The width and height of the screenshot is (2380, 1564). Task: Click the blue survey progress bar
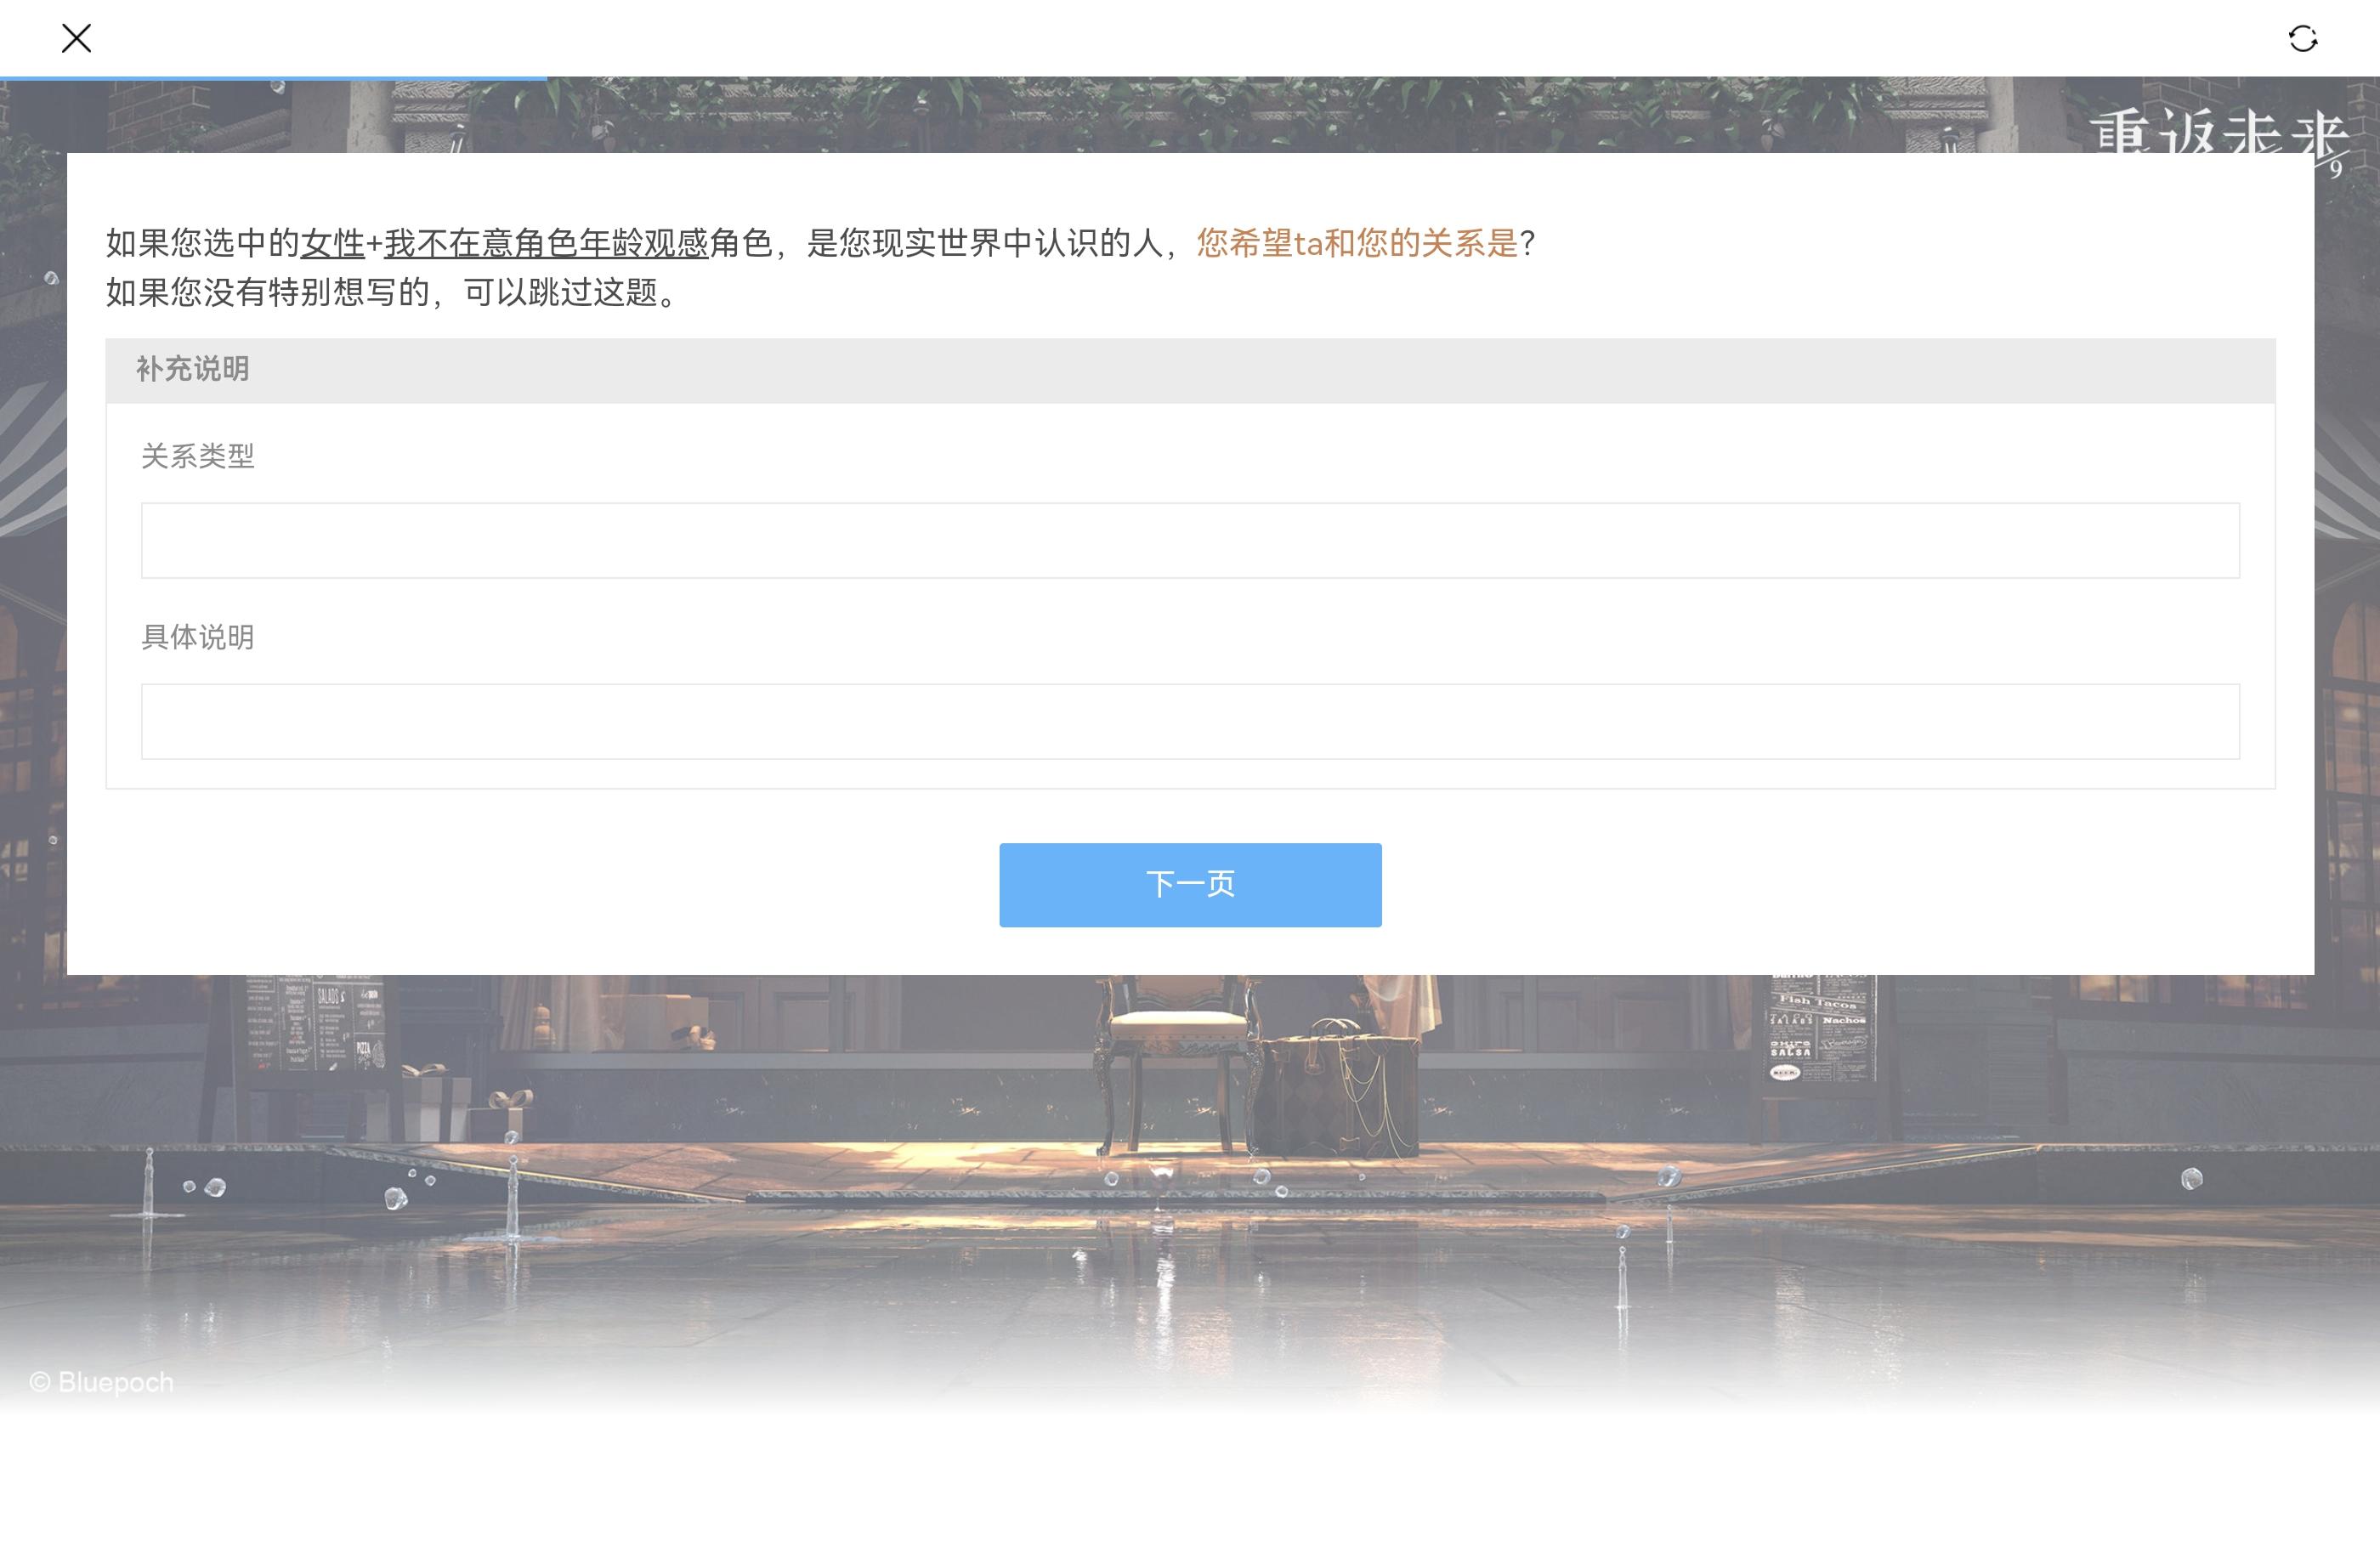(273, 77)
